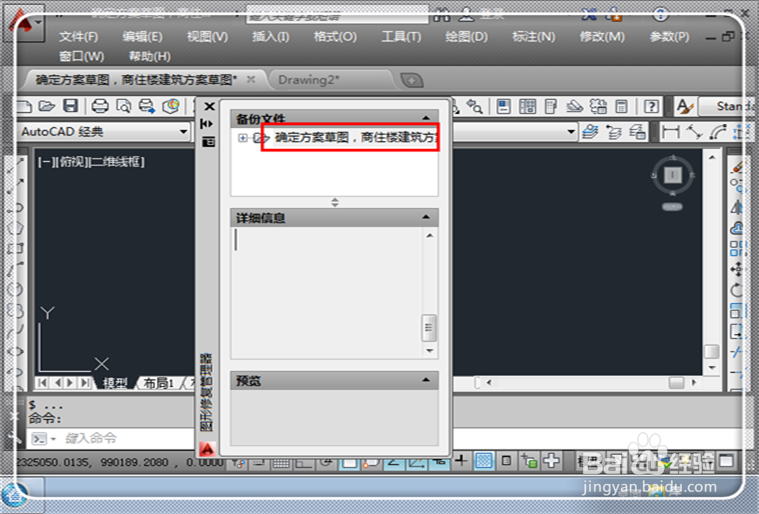Select the Circle draw tool
759x514 pixels.
coord(15,289)
